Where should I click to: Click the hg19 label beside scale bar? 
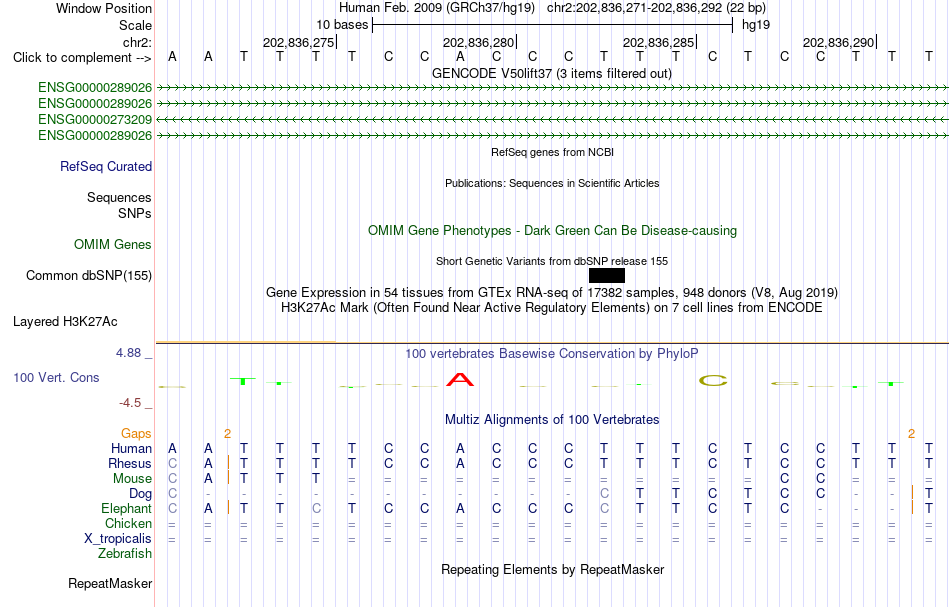(756, 25)
